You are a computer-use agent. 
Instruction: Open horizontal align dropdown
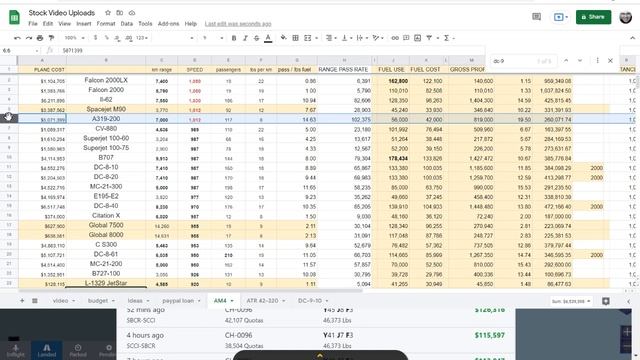point(331,38)
